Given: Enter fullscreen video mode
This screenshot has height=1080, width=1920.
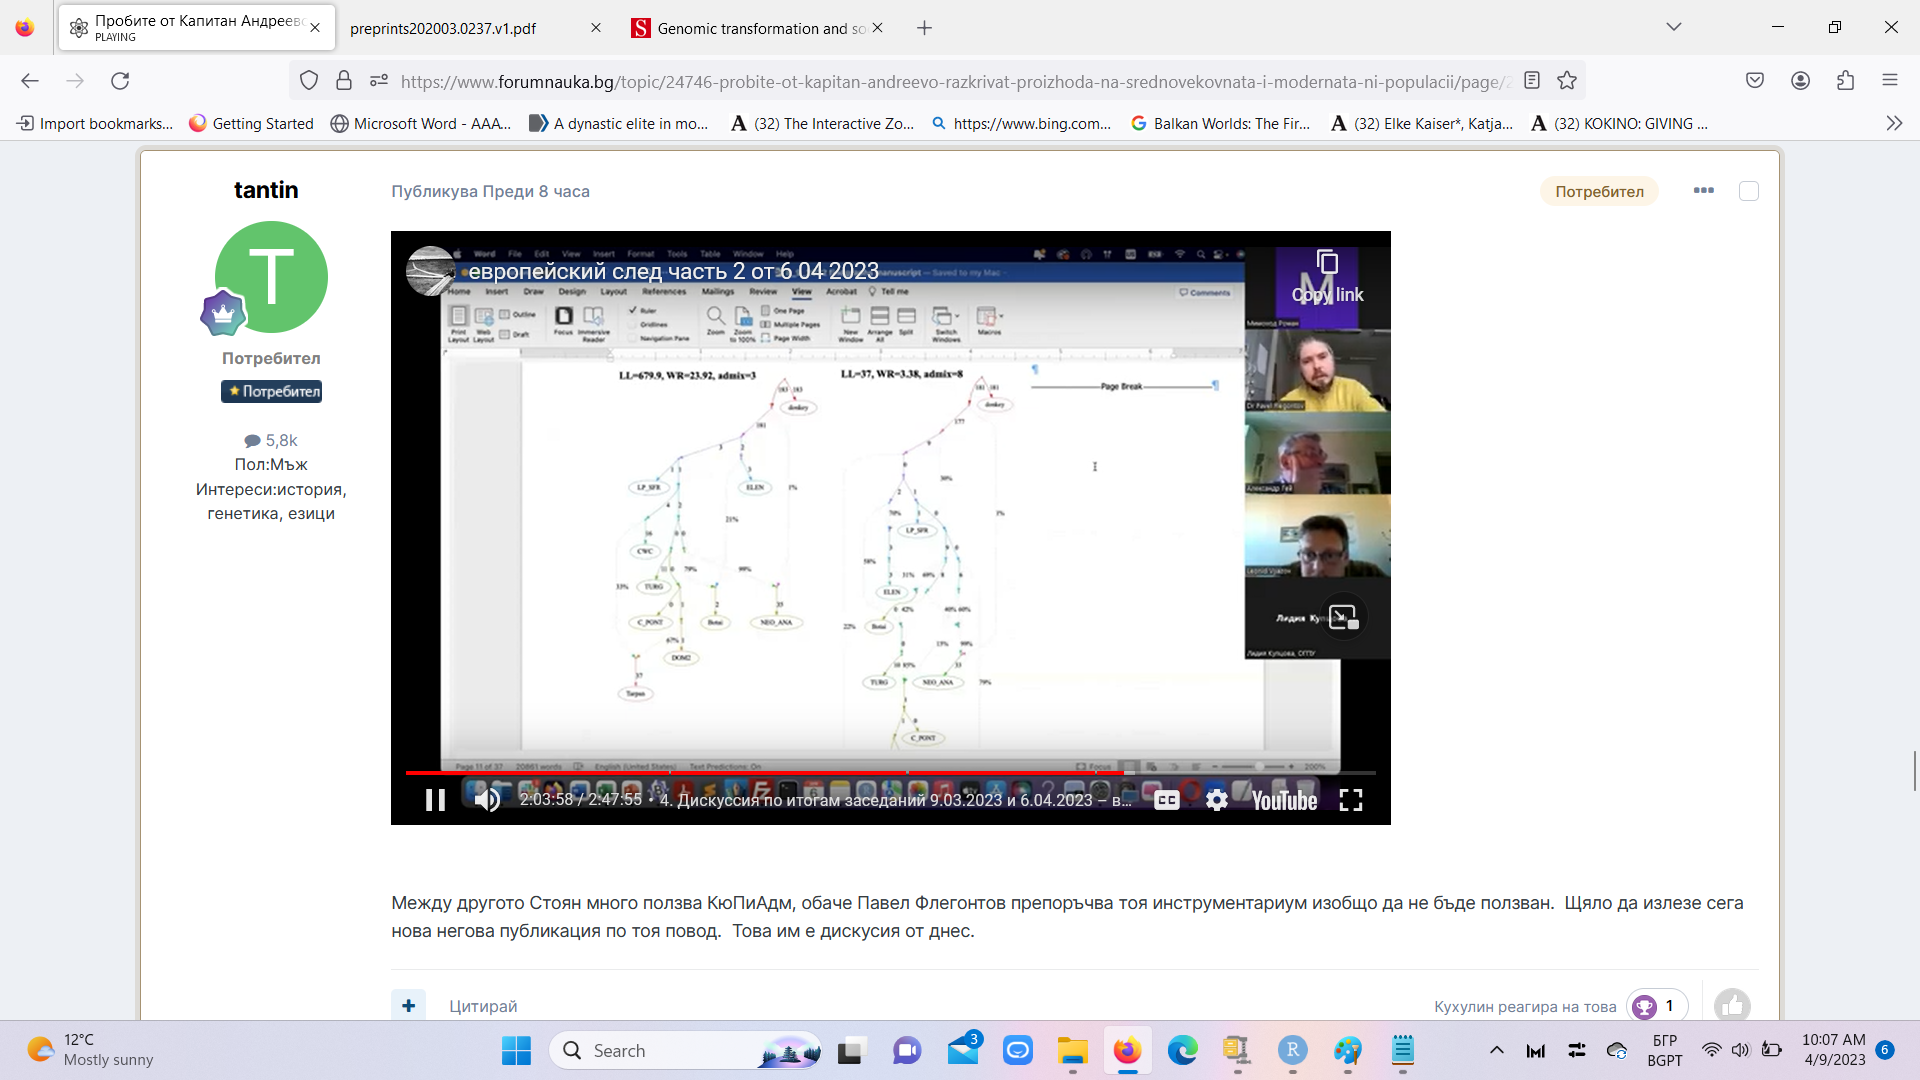Looking at the screenshot, I should click(x=1351, y=800).
